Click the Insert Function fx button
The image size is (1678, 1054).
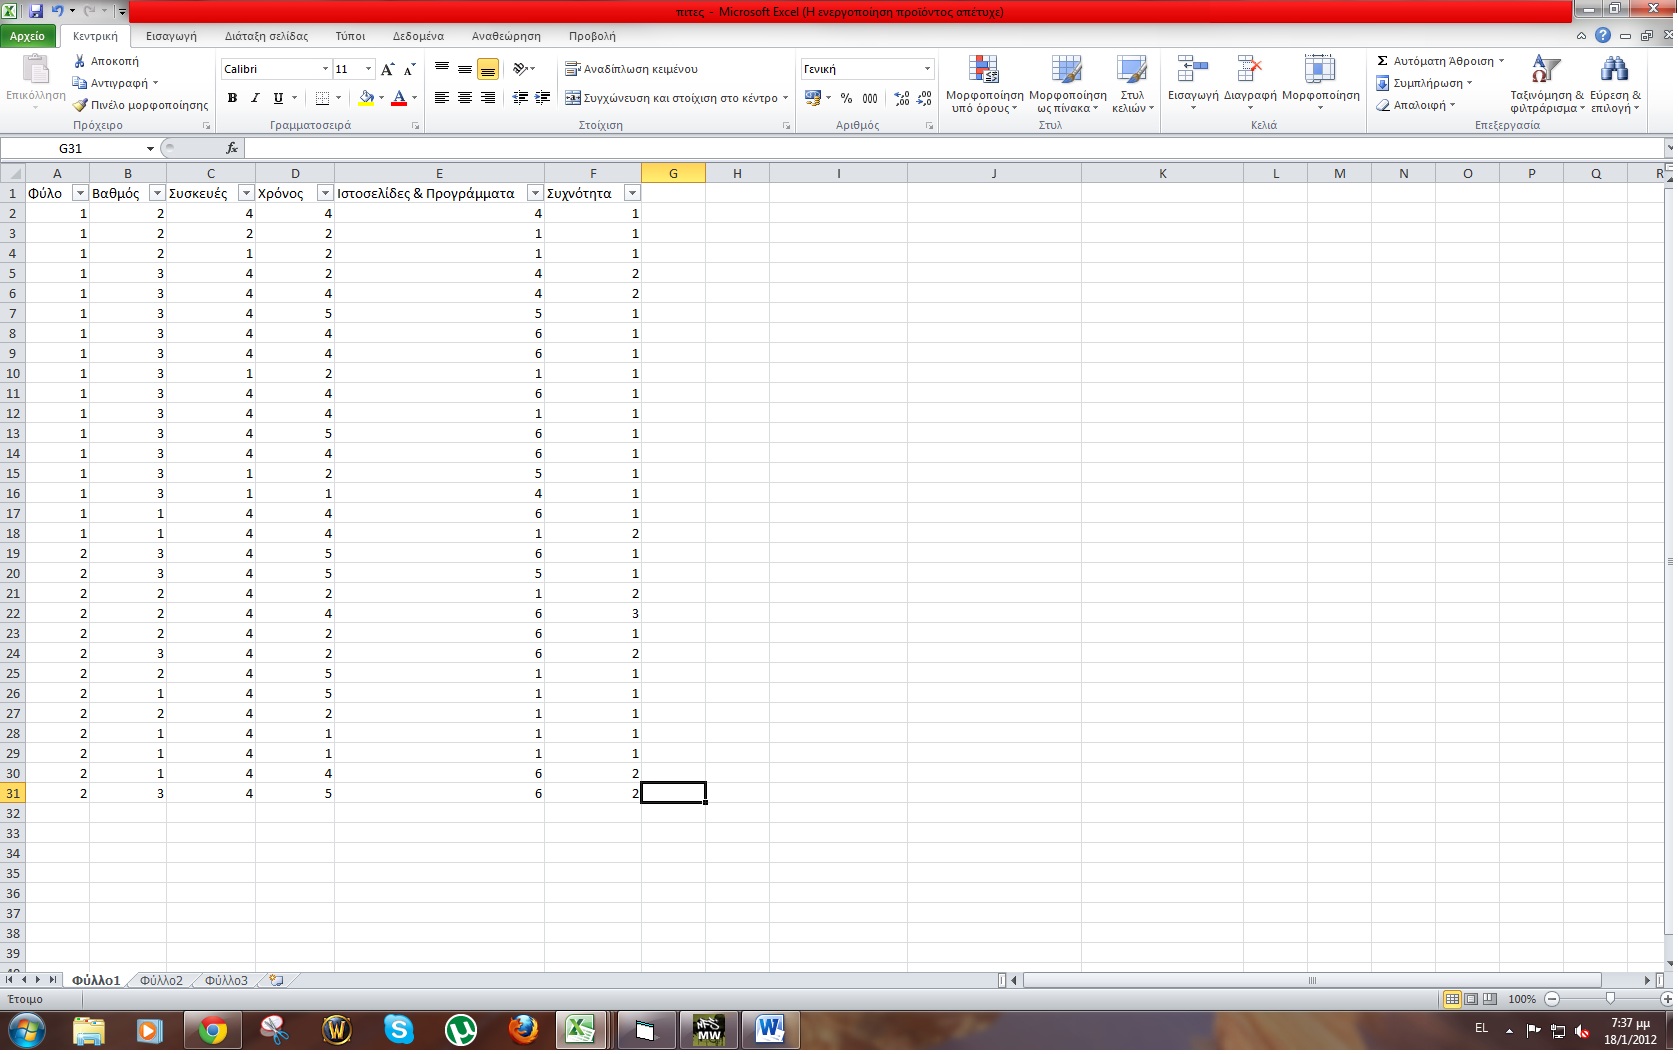(x=232, y=148)
